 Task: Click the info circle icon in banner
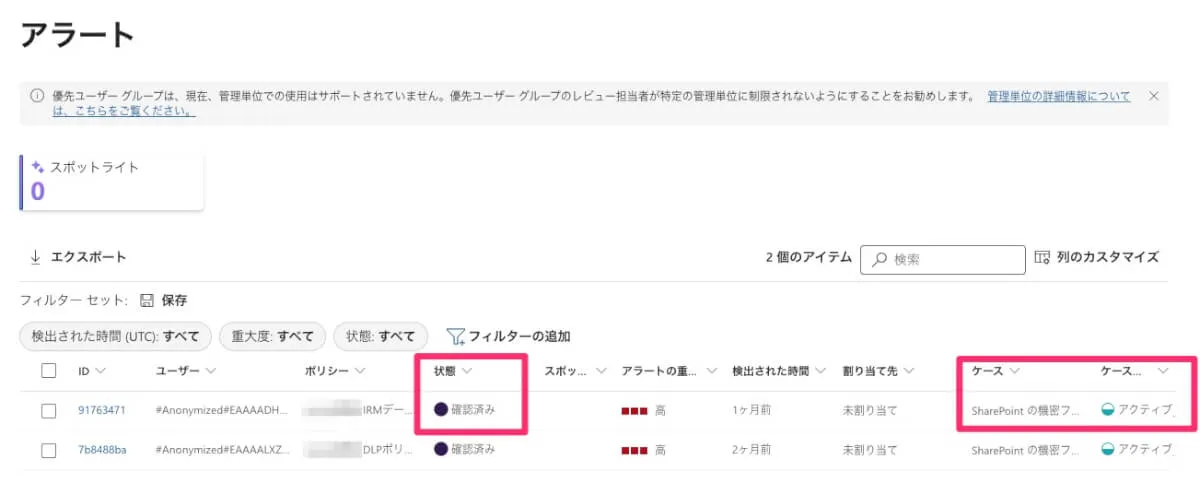pos(37,97)
